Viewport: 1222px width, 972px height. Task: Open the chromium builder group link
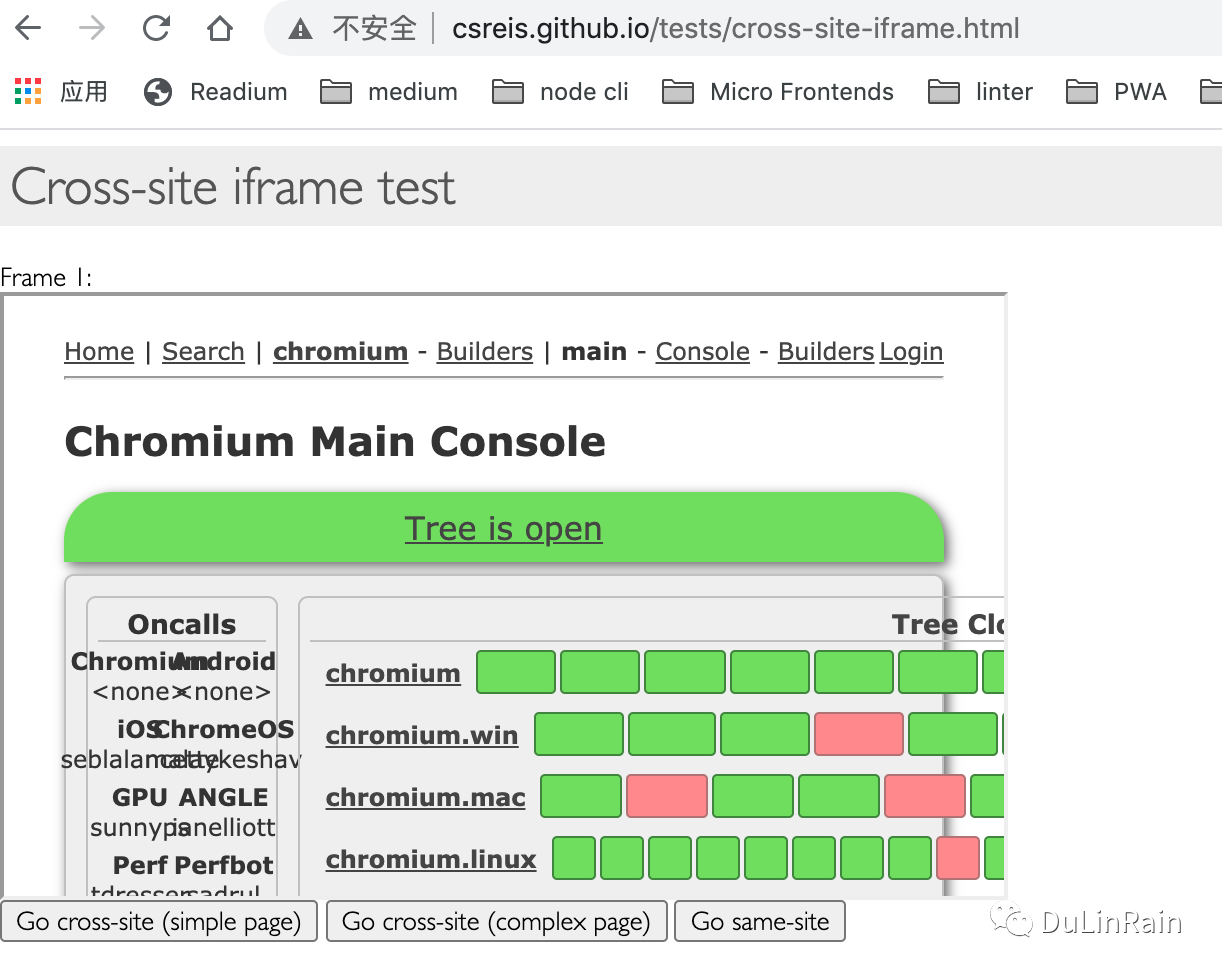coord(393,674)
